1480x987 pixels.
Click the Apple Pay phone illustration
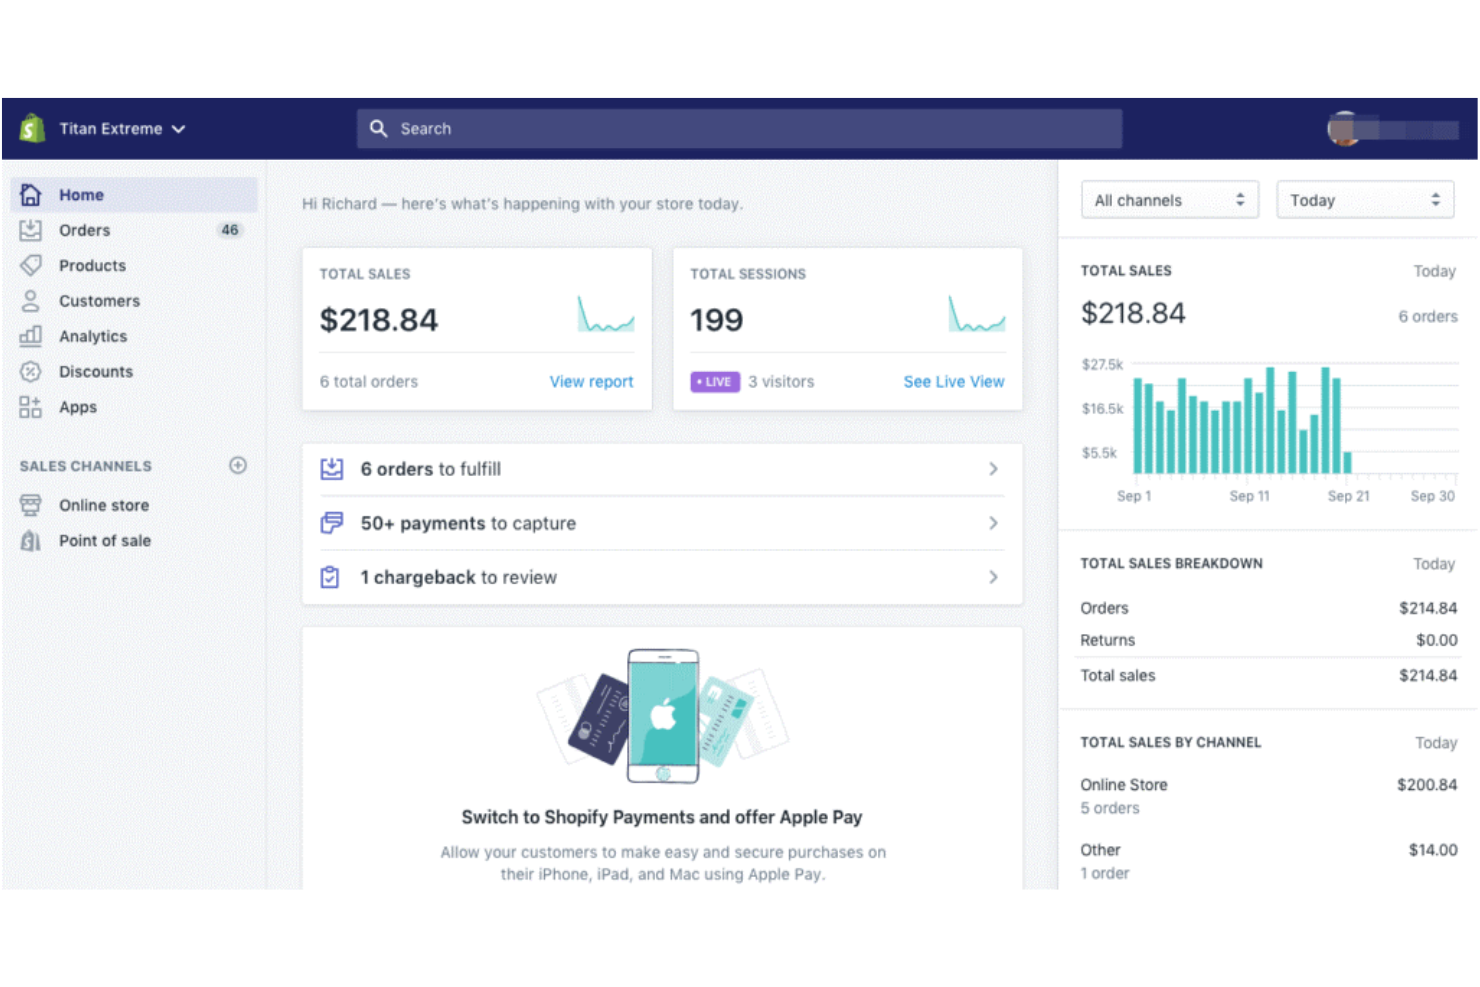coord(663,716)
